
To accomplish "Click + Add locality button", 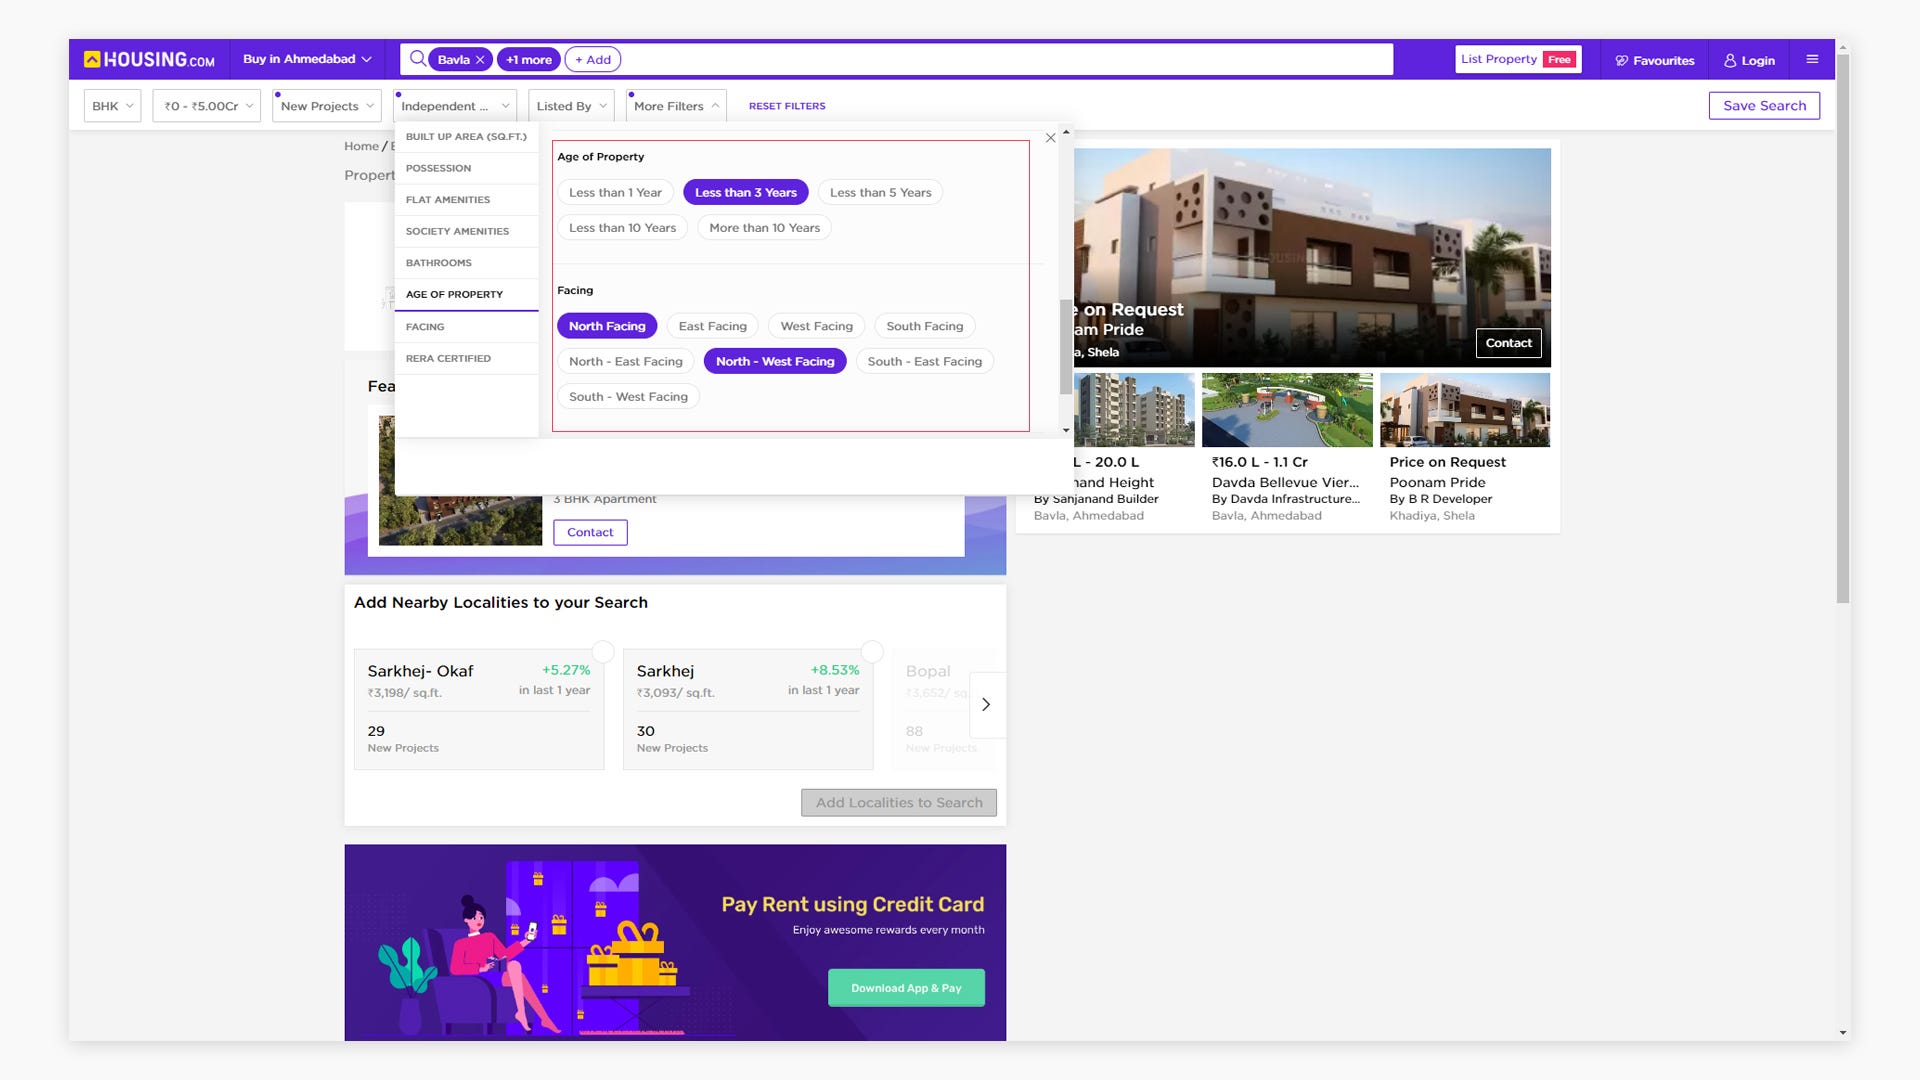I will [593, 60].
